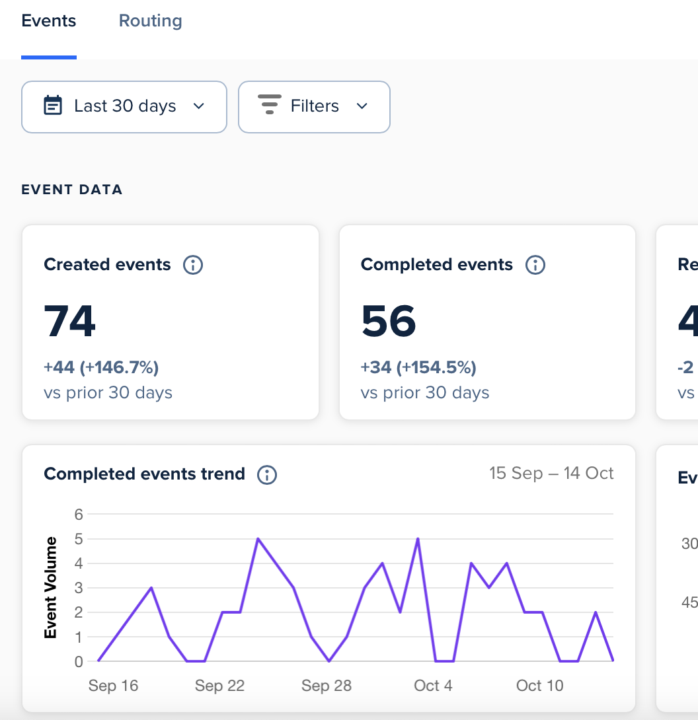Image resolution: width=698 pixels, height=720 pixels.
Task: Click the Completed events count of 56
Action: (x=388, y=322)
